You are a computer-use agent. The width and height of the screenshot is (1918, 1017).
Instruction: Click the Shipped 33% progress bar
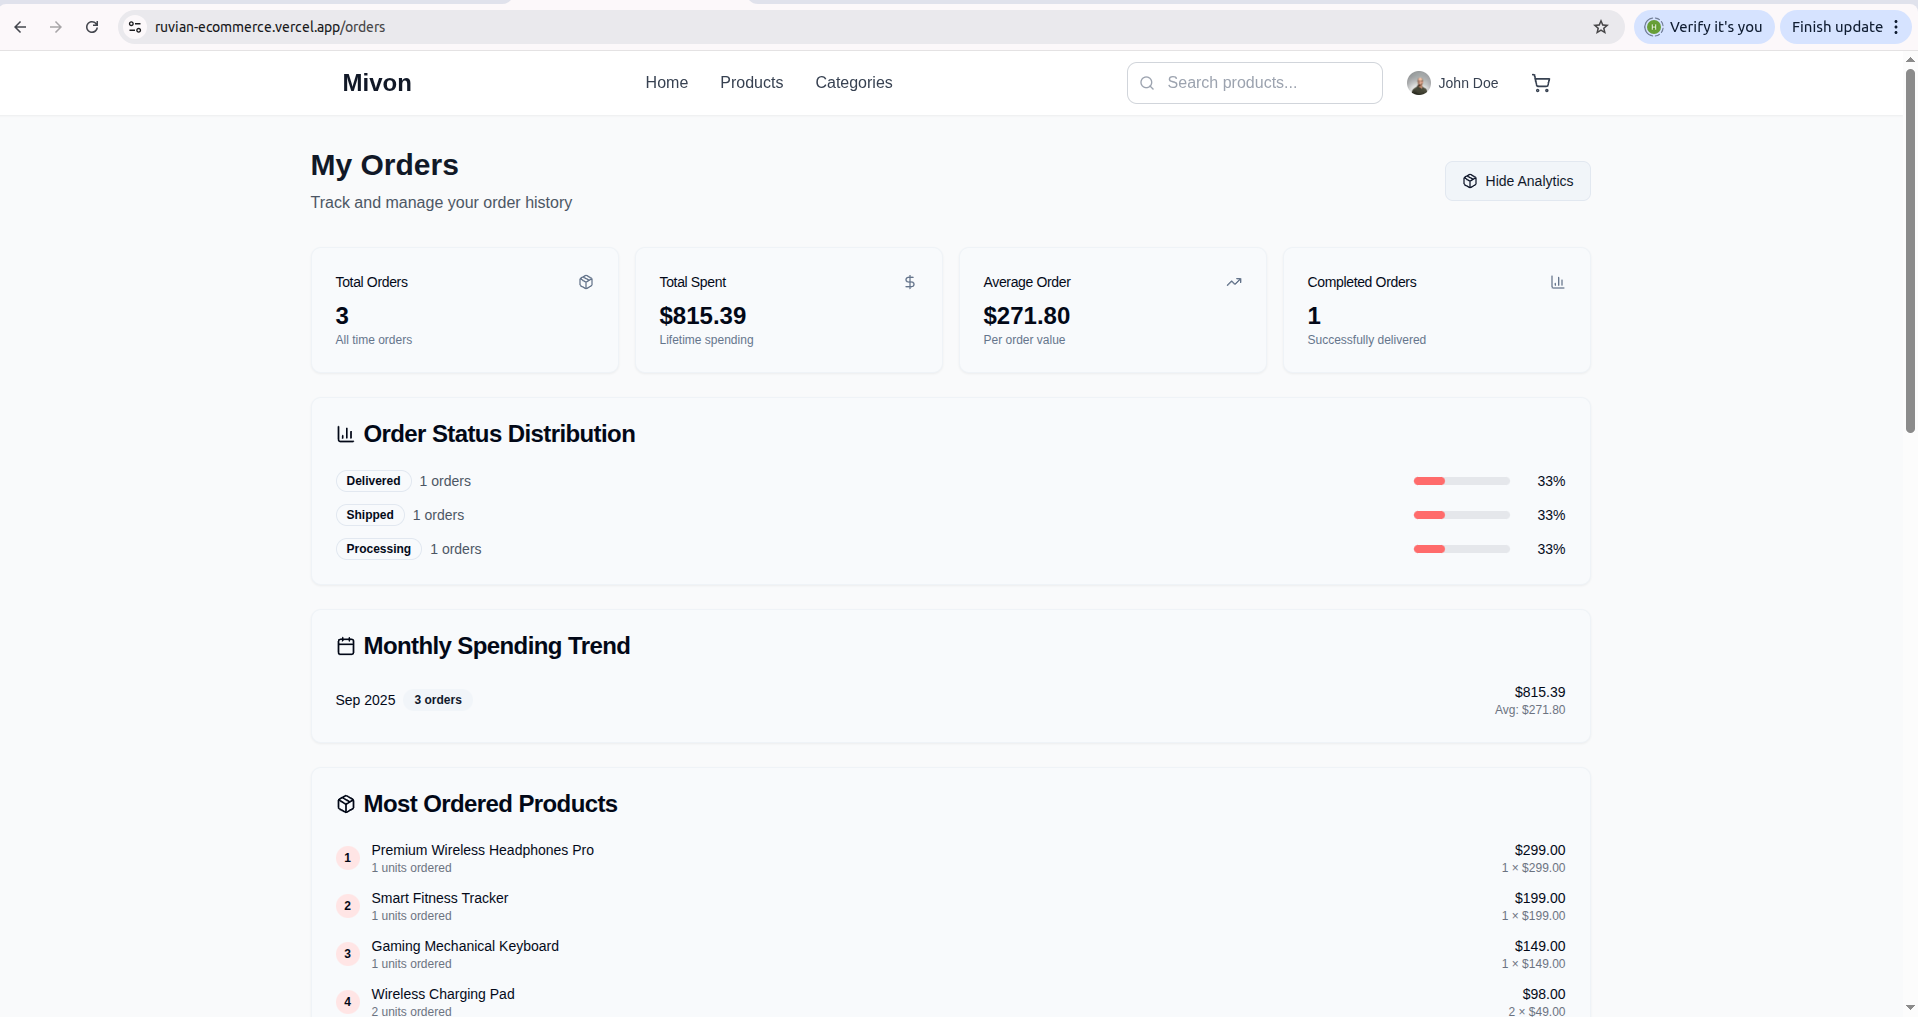pos(1461,515)
